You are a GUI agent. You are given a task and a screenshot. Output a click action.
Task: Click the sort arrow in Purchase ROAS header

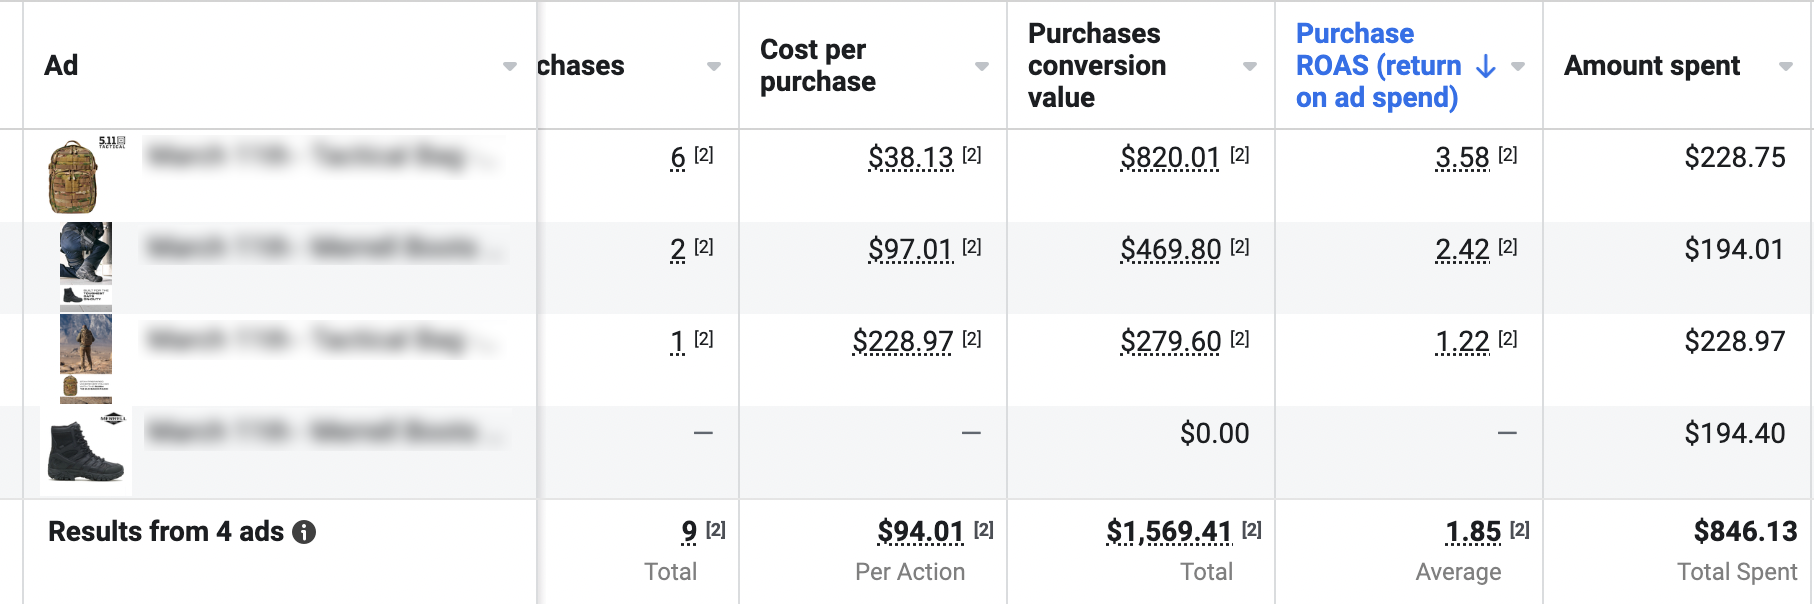(1486, 66)
